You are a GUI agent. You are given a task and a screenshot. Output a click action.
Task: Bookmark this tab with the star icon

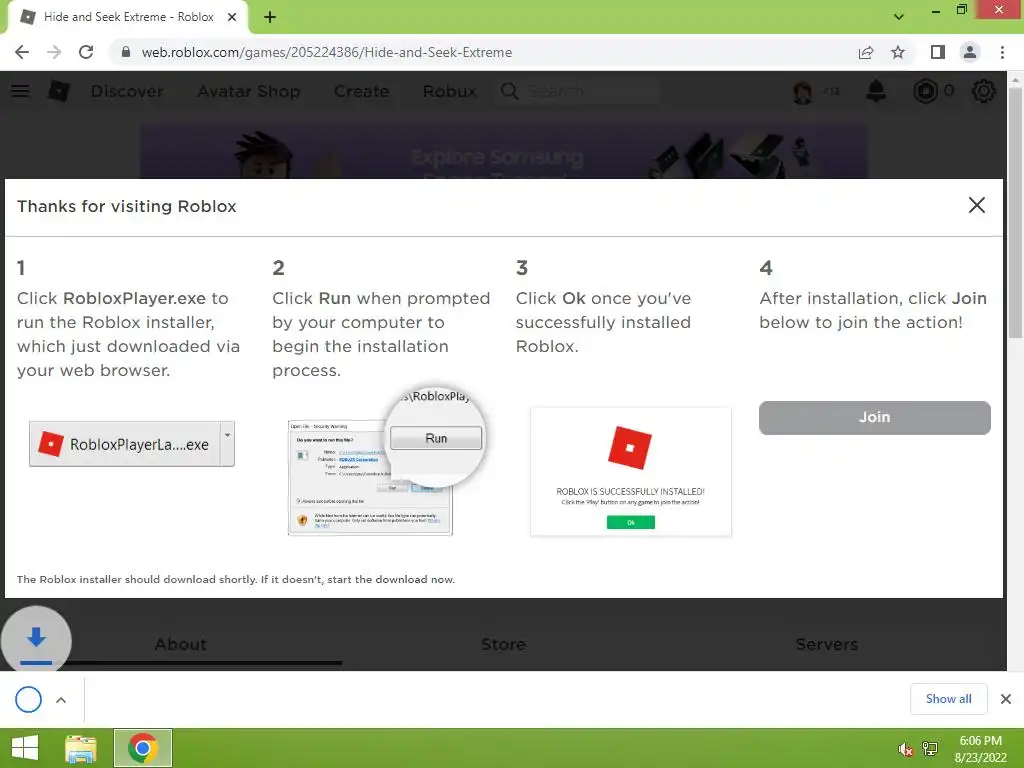(x=898, y=52)
